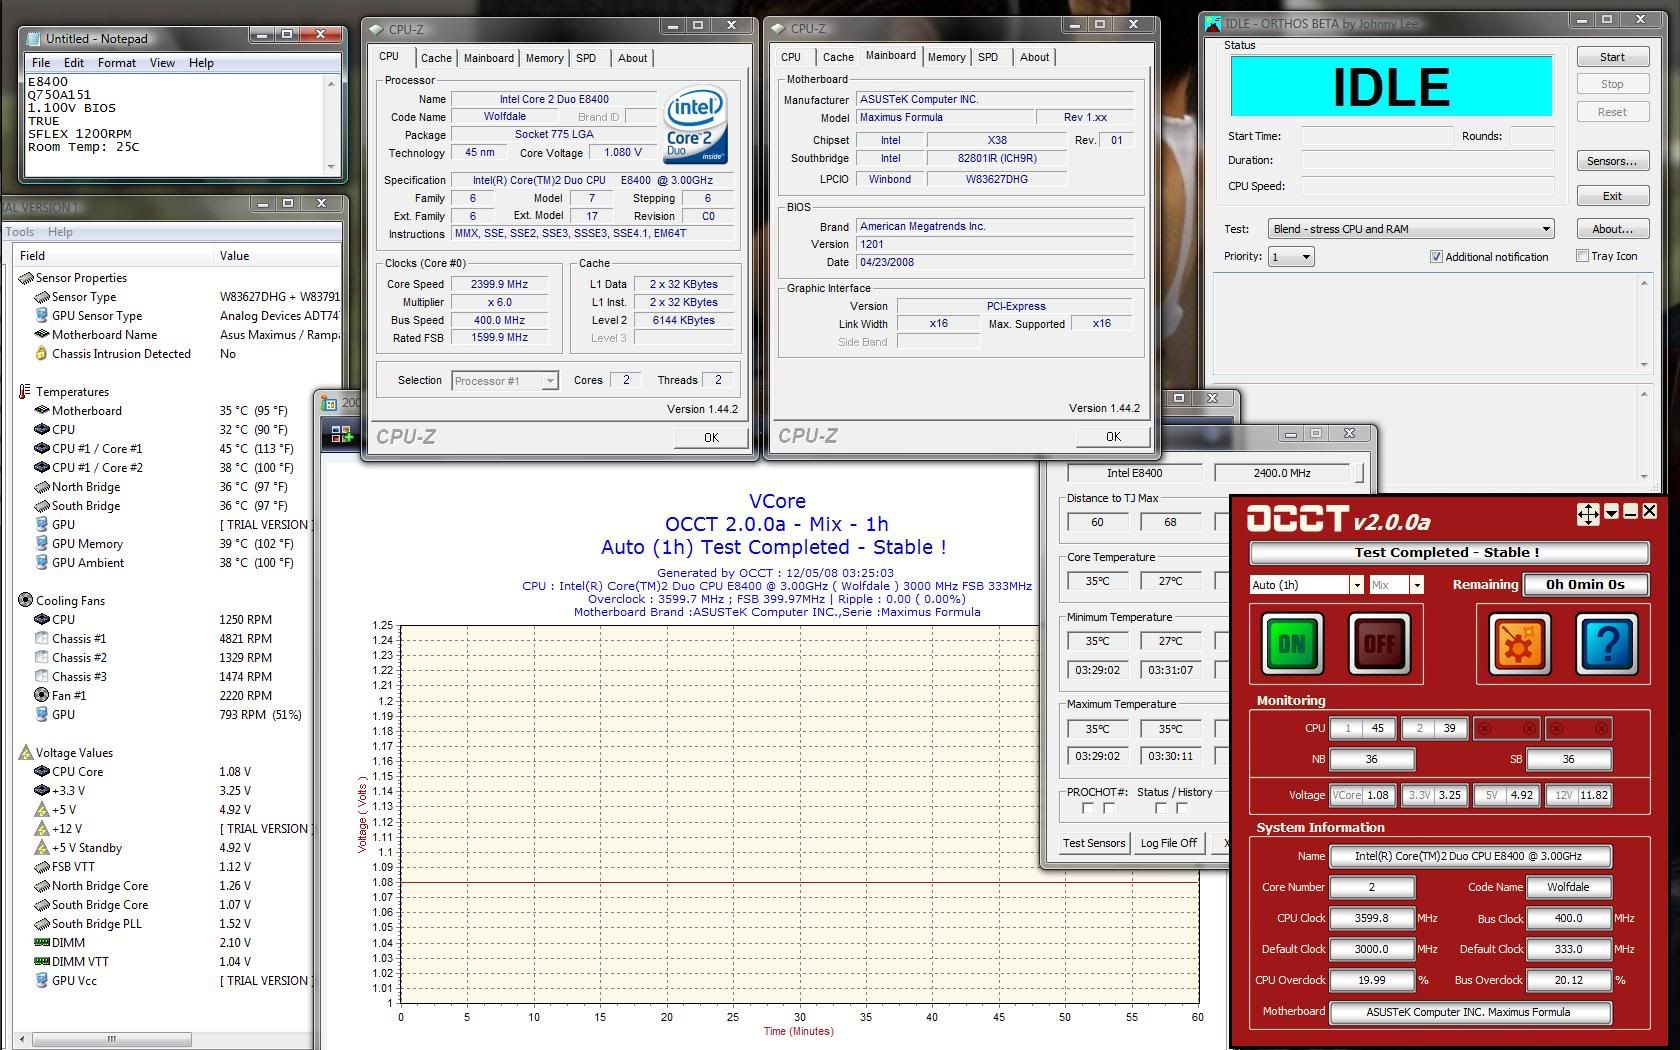
Task: Click the Field column header in Everest
Action: coord(115,256)
